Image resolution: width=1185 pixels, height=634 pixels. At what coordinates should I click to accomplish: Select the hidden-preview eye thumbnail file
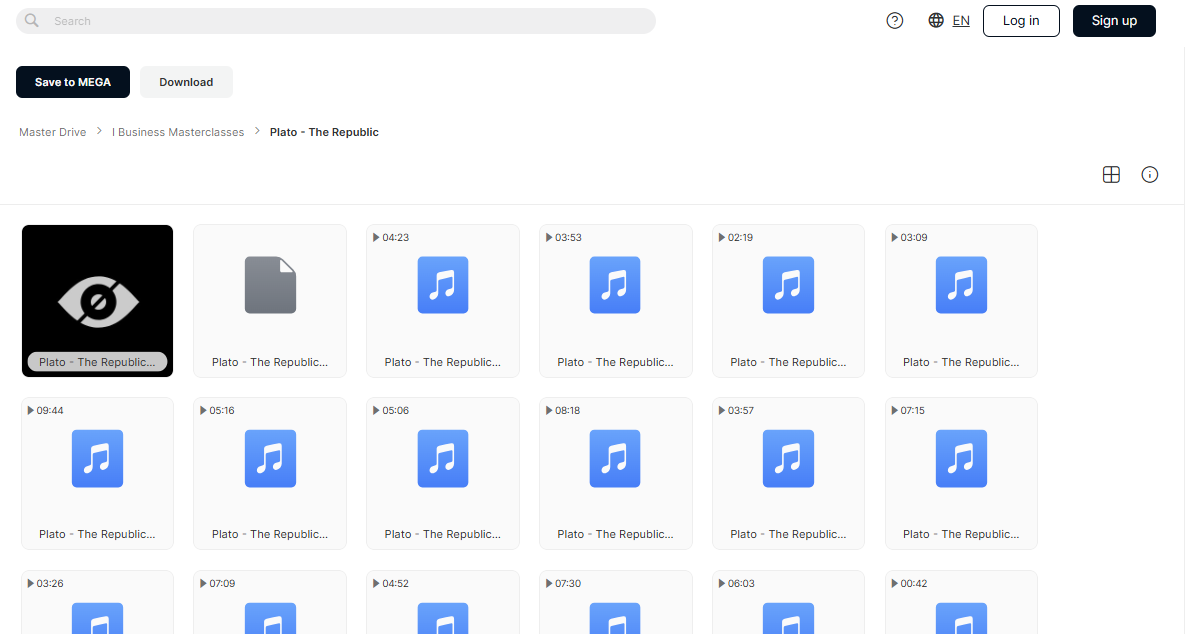97,301
